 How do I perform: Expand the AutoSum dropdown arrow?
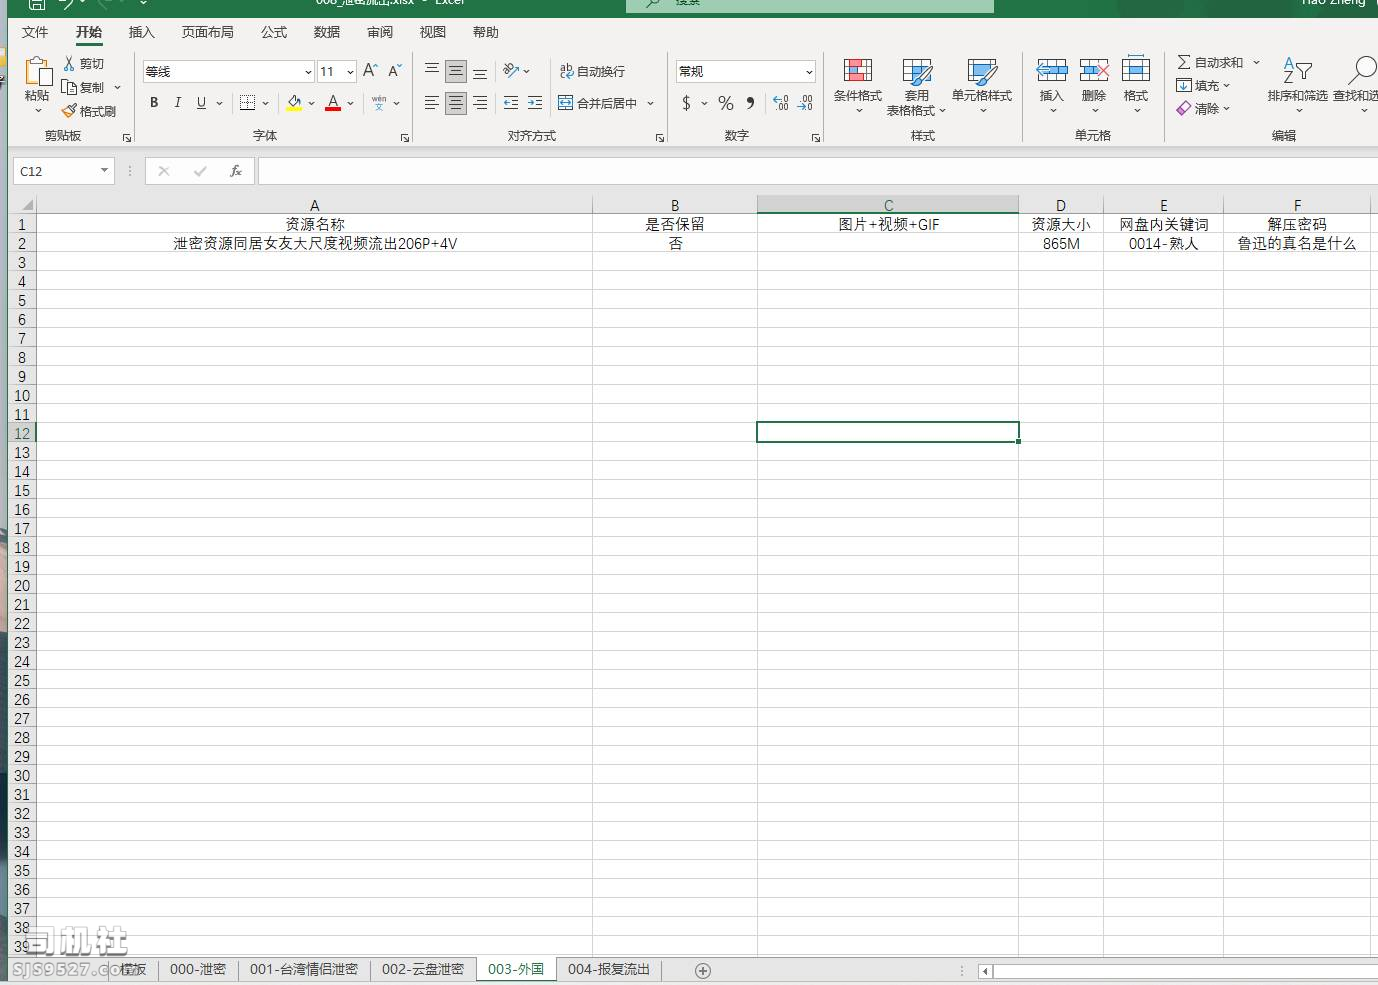[1256, 62]
